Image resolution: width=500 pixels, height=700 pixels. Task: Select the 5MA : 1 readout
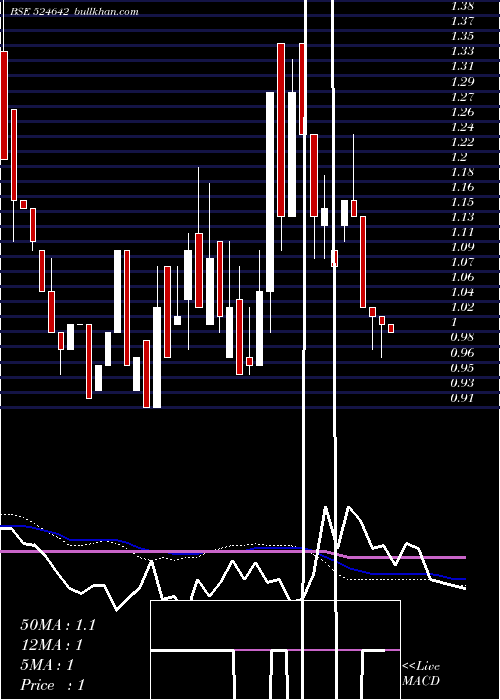tap(47, 665)
